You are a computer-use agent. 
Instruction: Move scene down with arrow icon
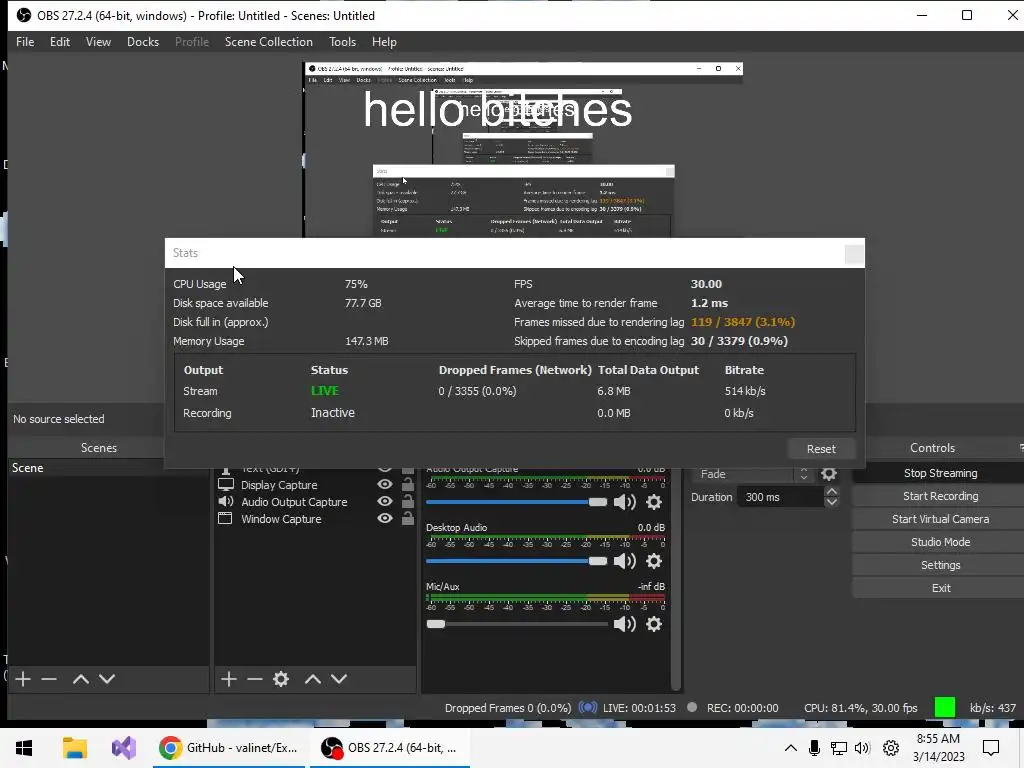107,679
